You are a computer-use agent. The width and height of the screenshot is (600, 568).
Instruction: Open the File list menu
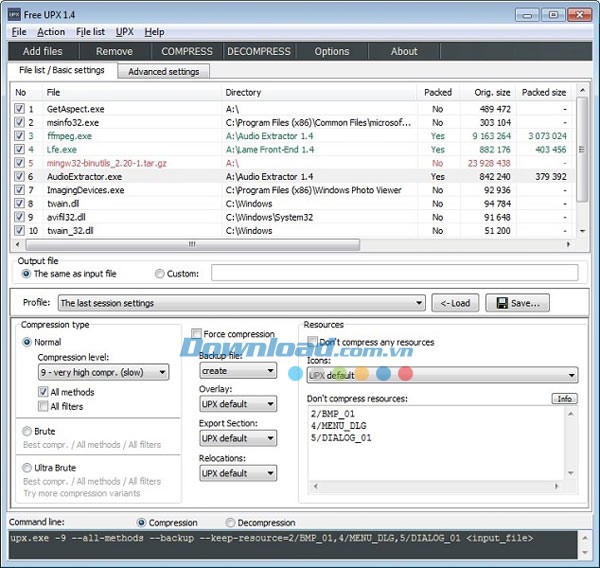[x=90, y=32]
